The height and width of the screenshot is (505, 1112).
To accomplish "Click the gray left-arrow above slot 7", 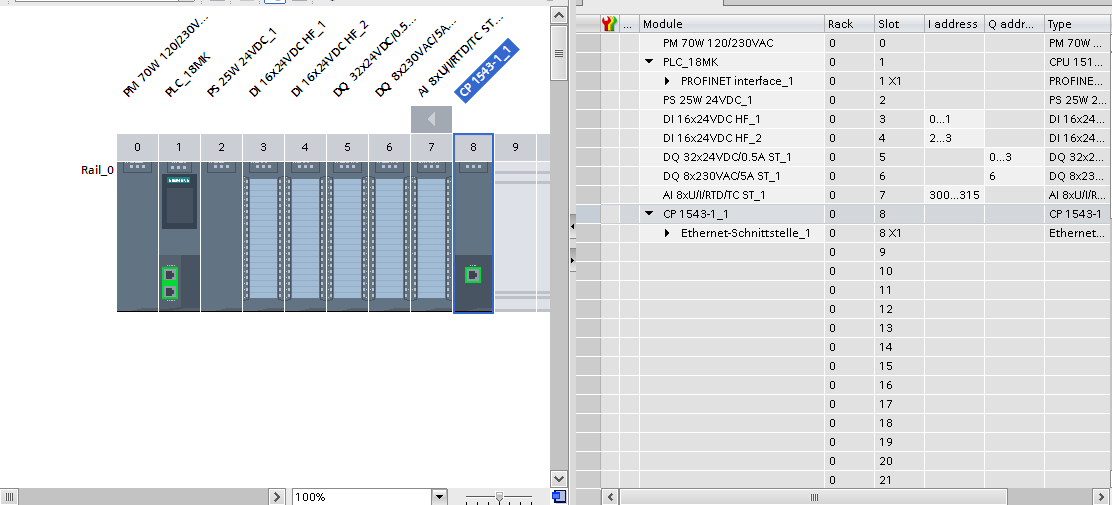I will tap(431, 120).
